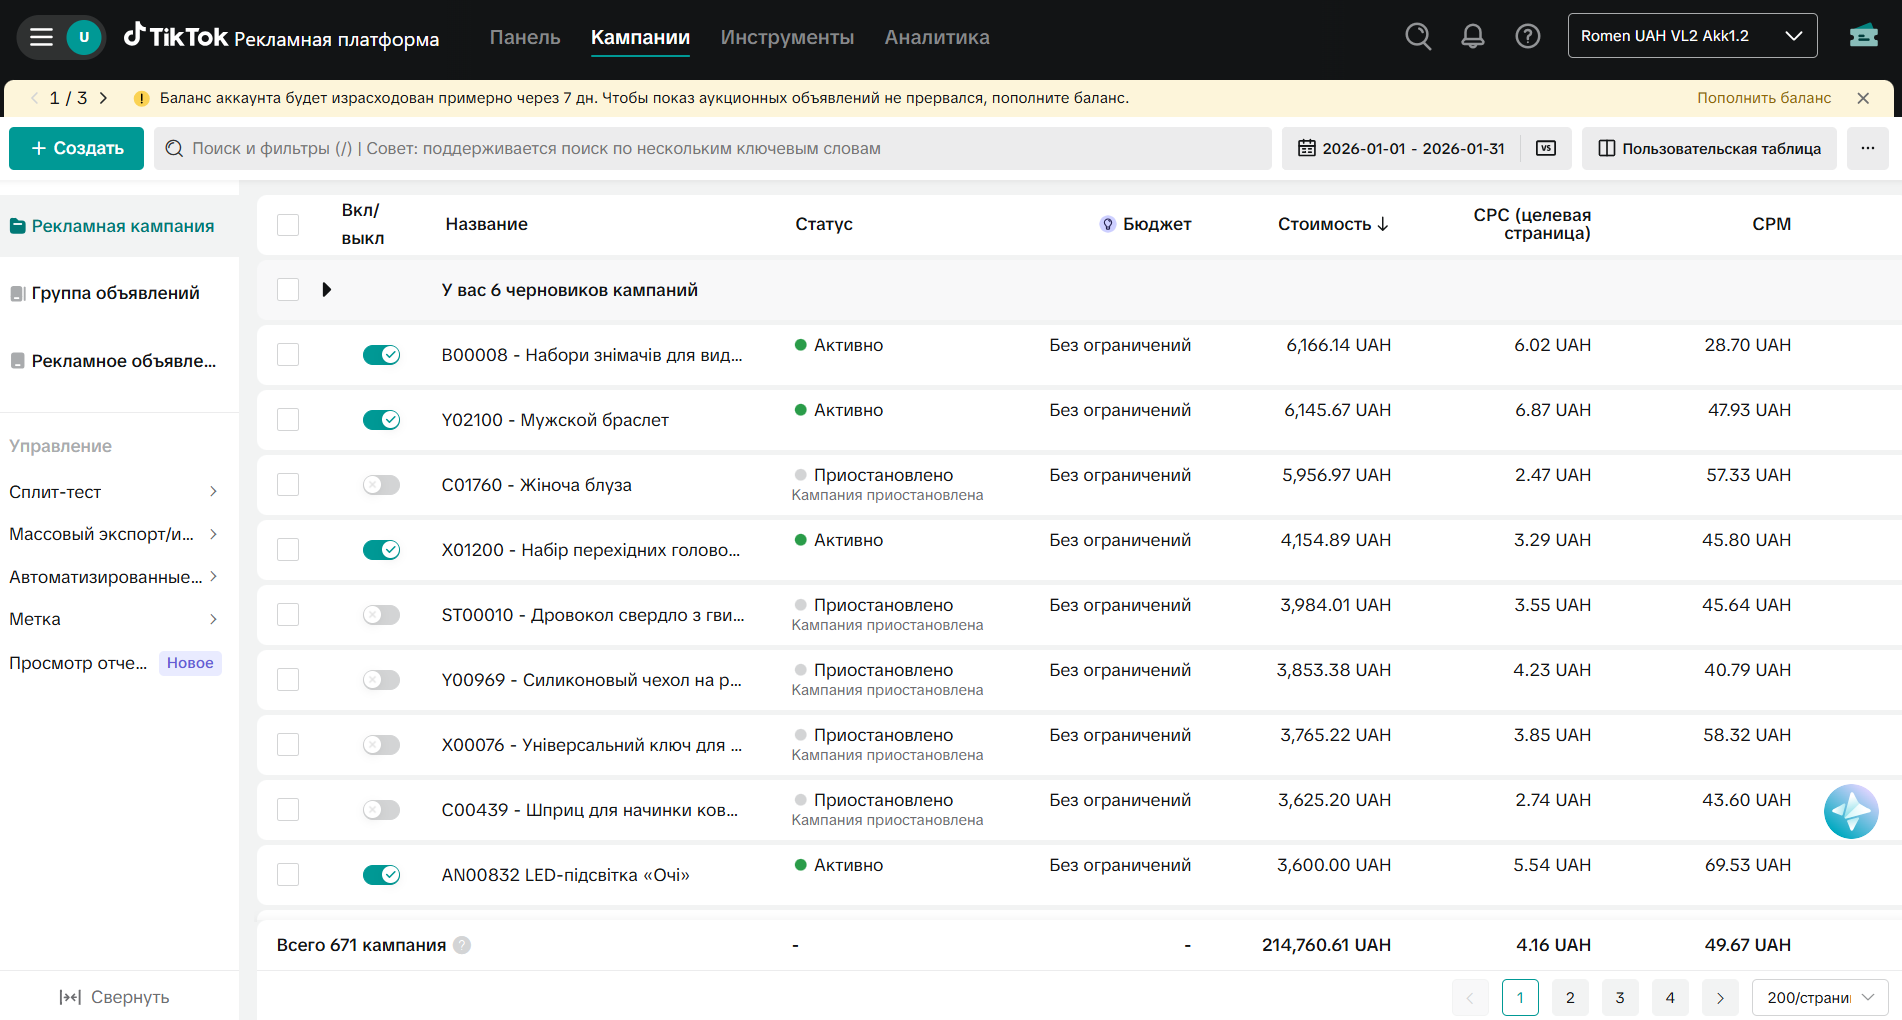Click the Создать button
1902x1020 pixels.
[x=77, y=148]
